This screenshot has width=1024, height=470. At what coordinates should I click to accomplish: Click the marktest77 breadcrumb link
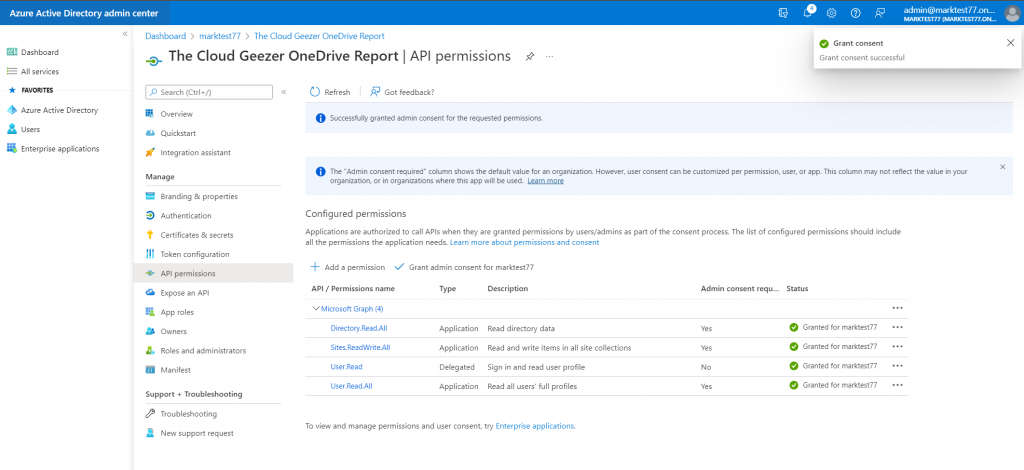pos(219,36)
